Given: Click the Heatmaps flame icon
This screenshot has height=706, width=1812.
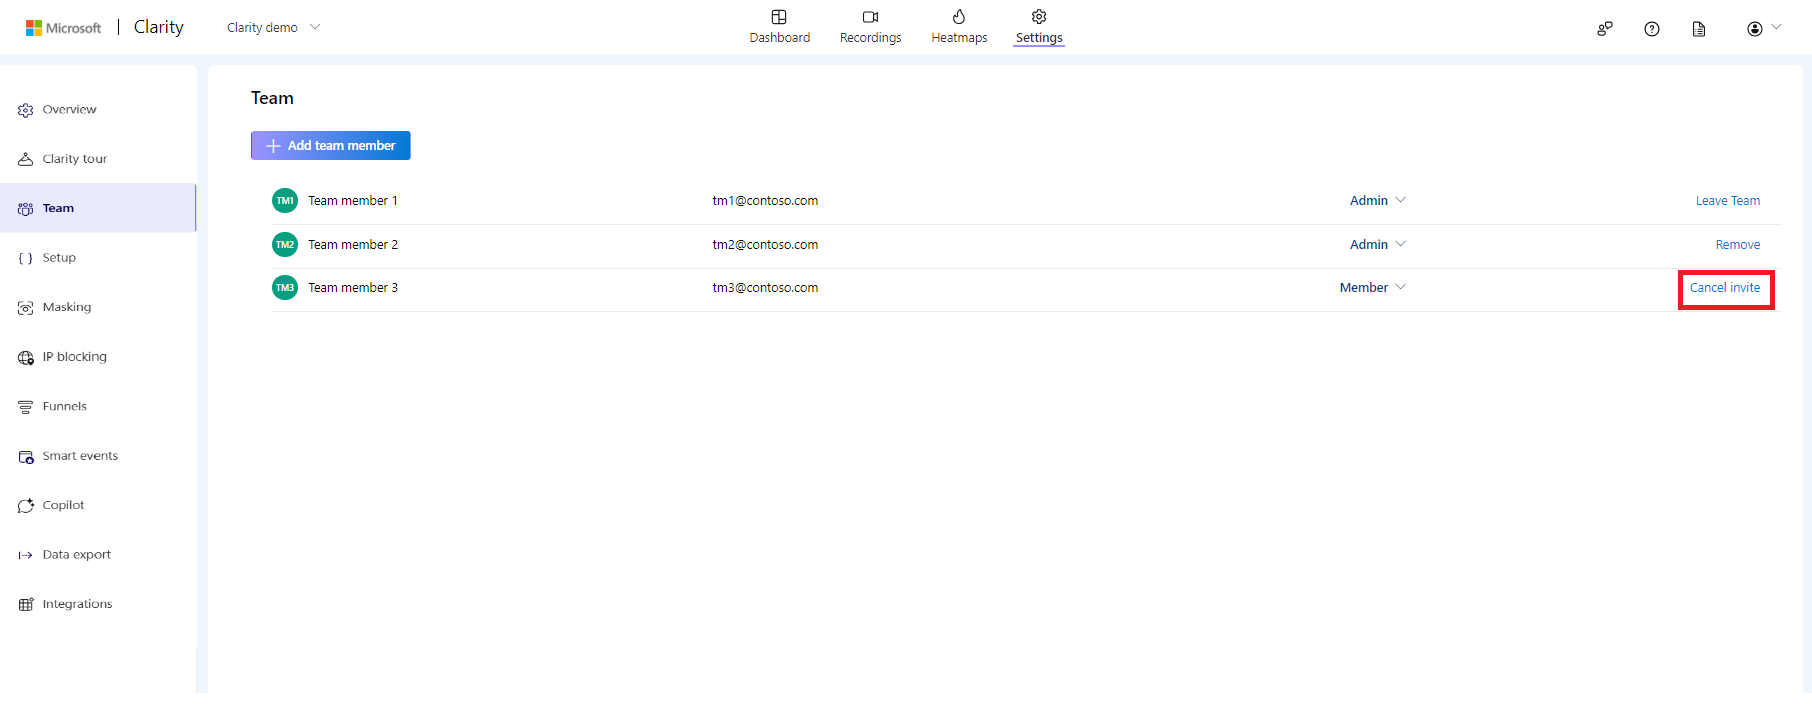Looking at the screenshot, I should click(959, 16).
